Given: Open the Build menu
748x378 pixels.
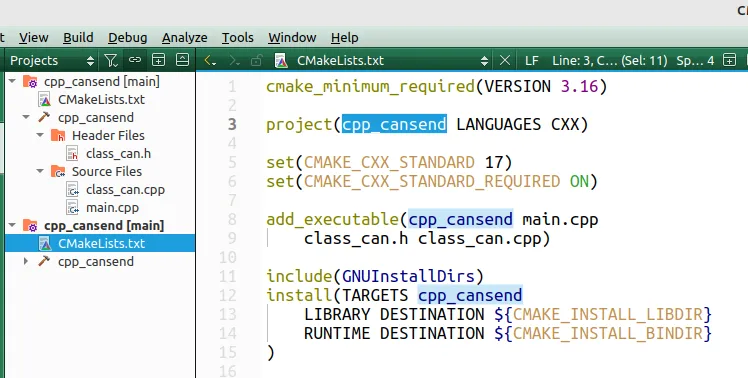Looking at the screenshot, I should tap(78, 37).
